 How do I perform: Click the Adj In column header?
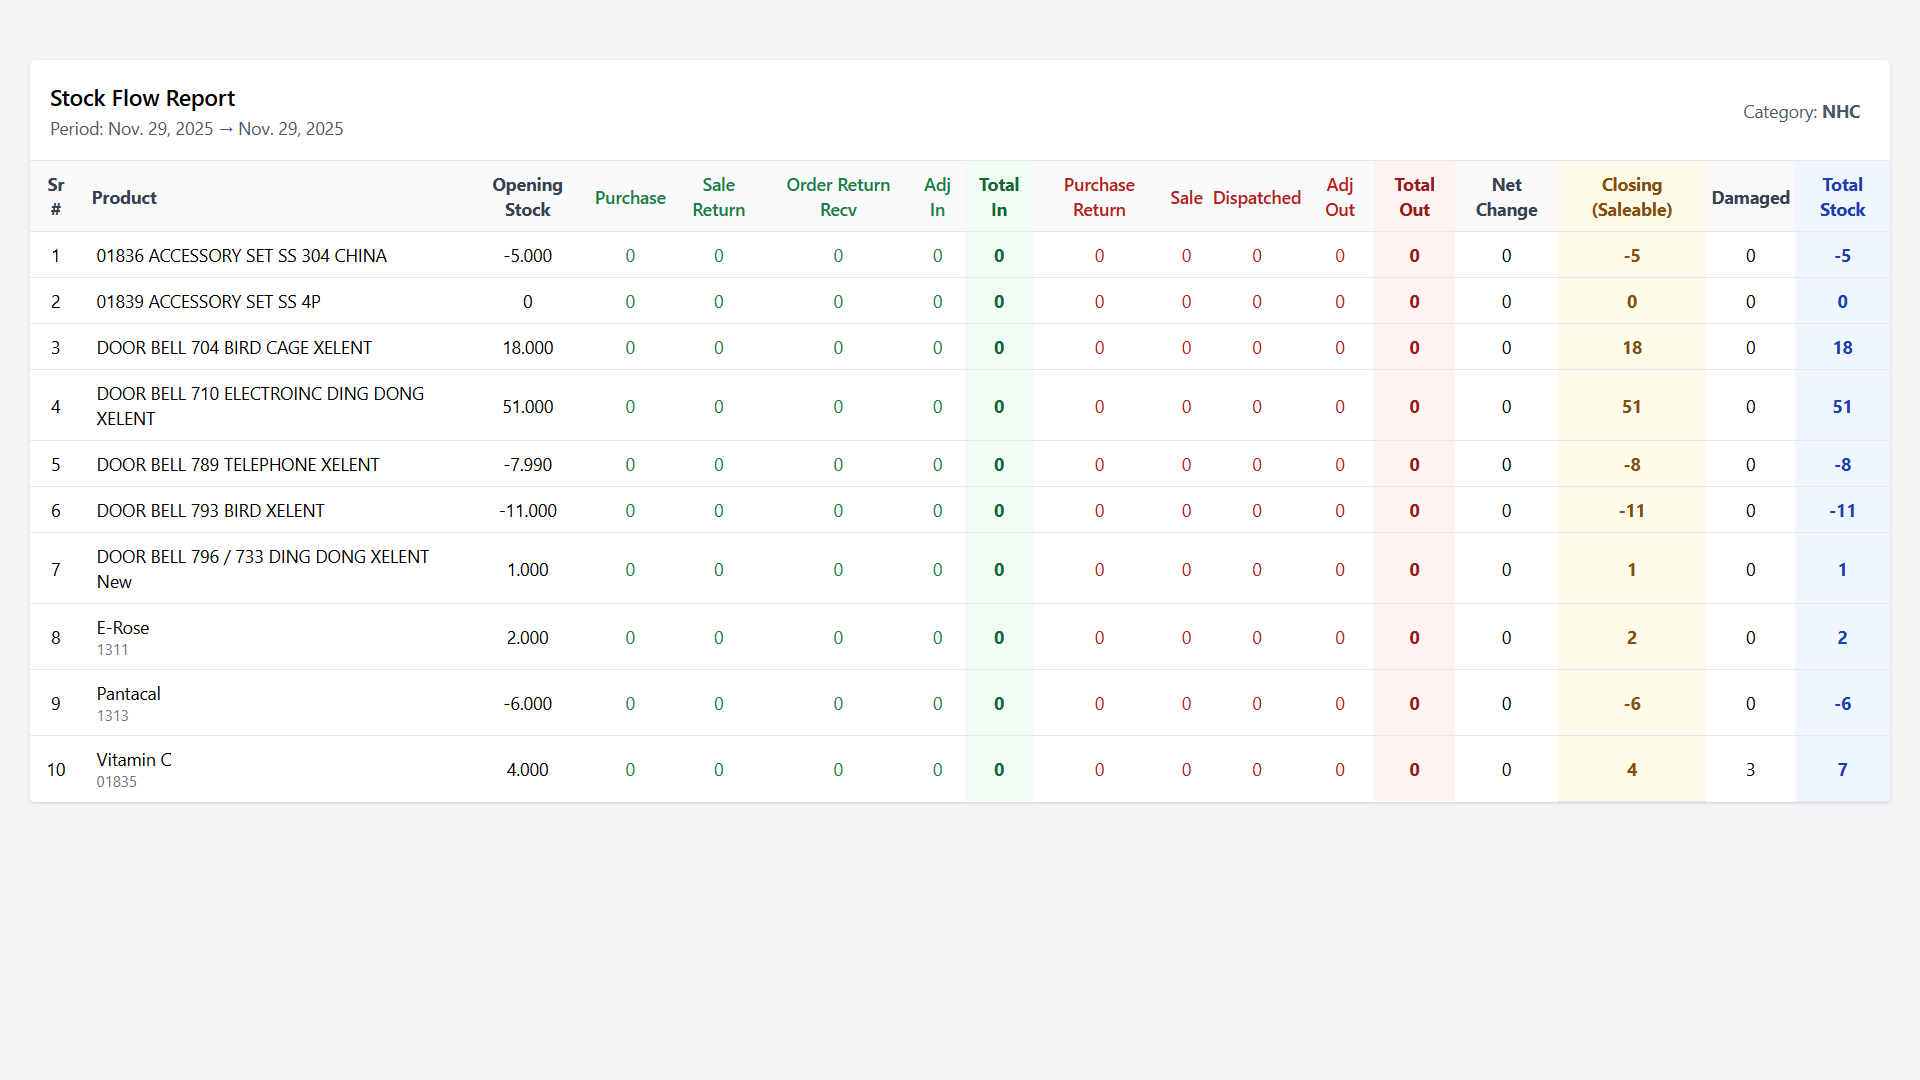937,197
